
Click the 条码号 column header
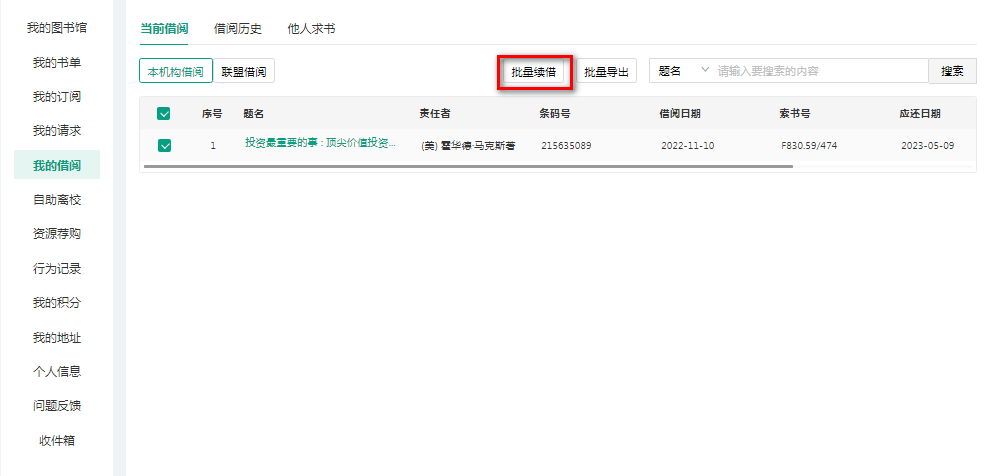555,114
